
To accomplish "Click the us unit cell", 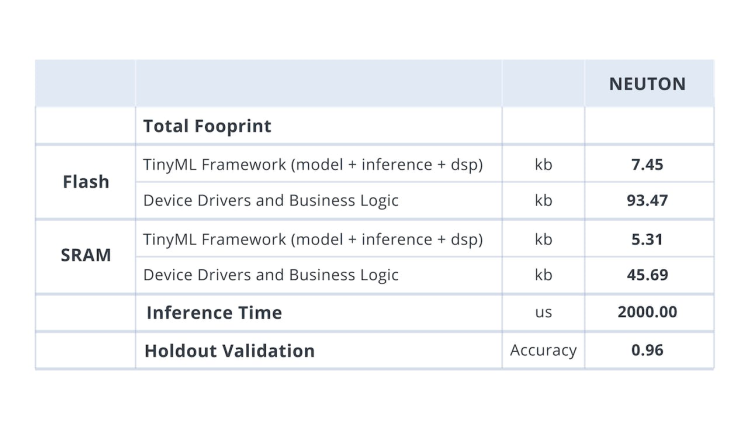I will [x=543, y=312].
